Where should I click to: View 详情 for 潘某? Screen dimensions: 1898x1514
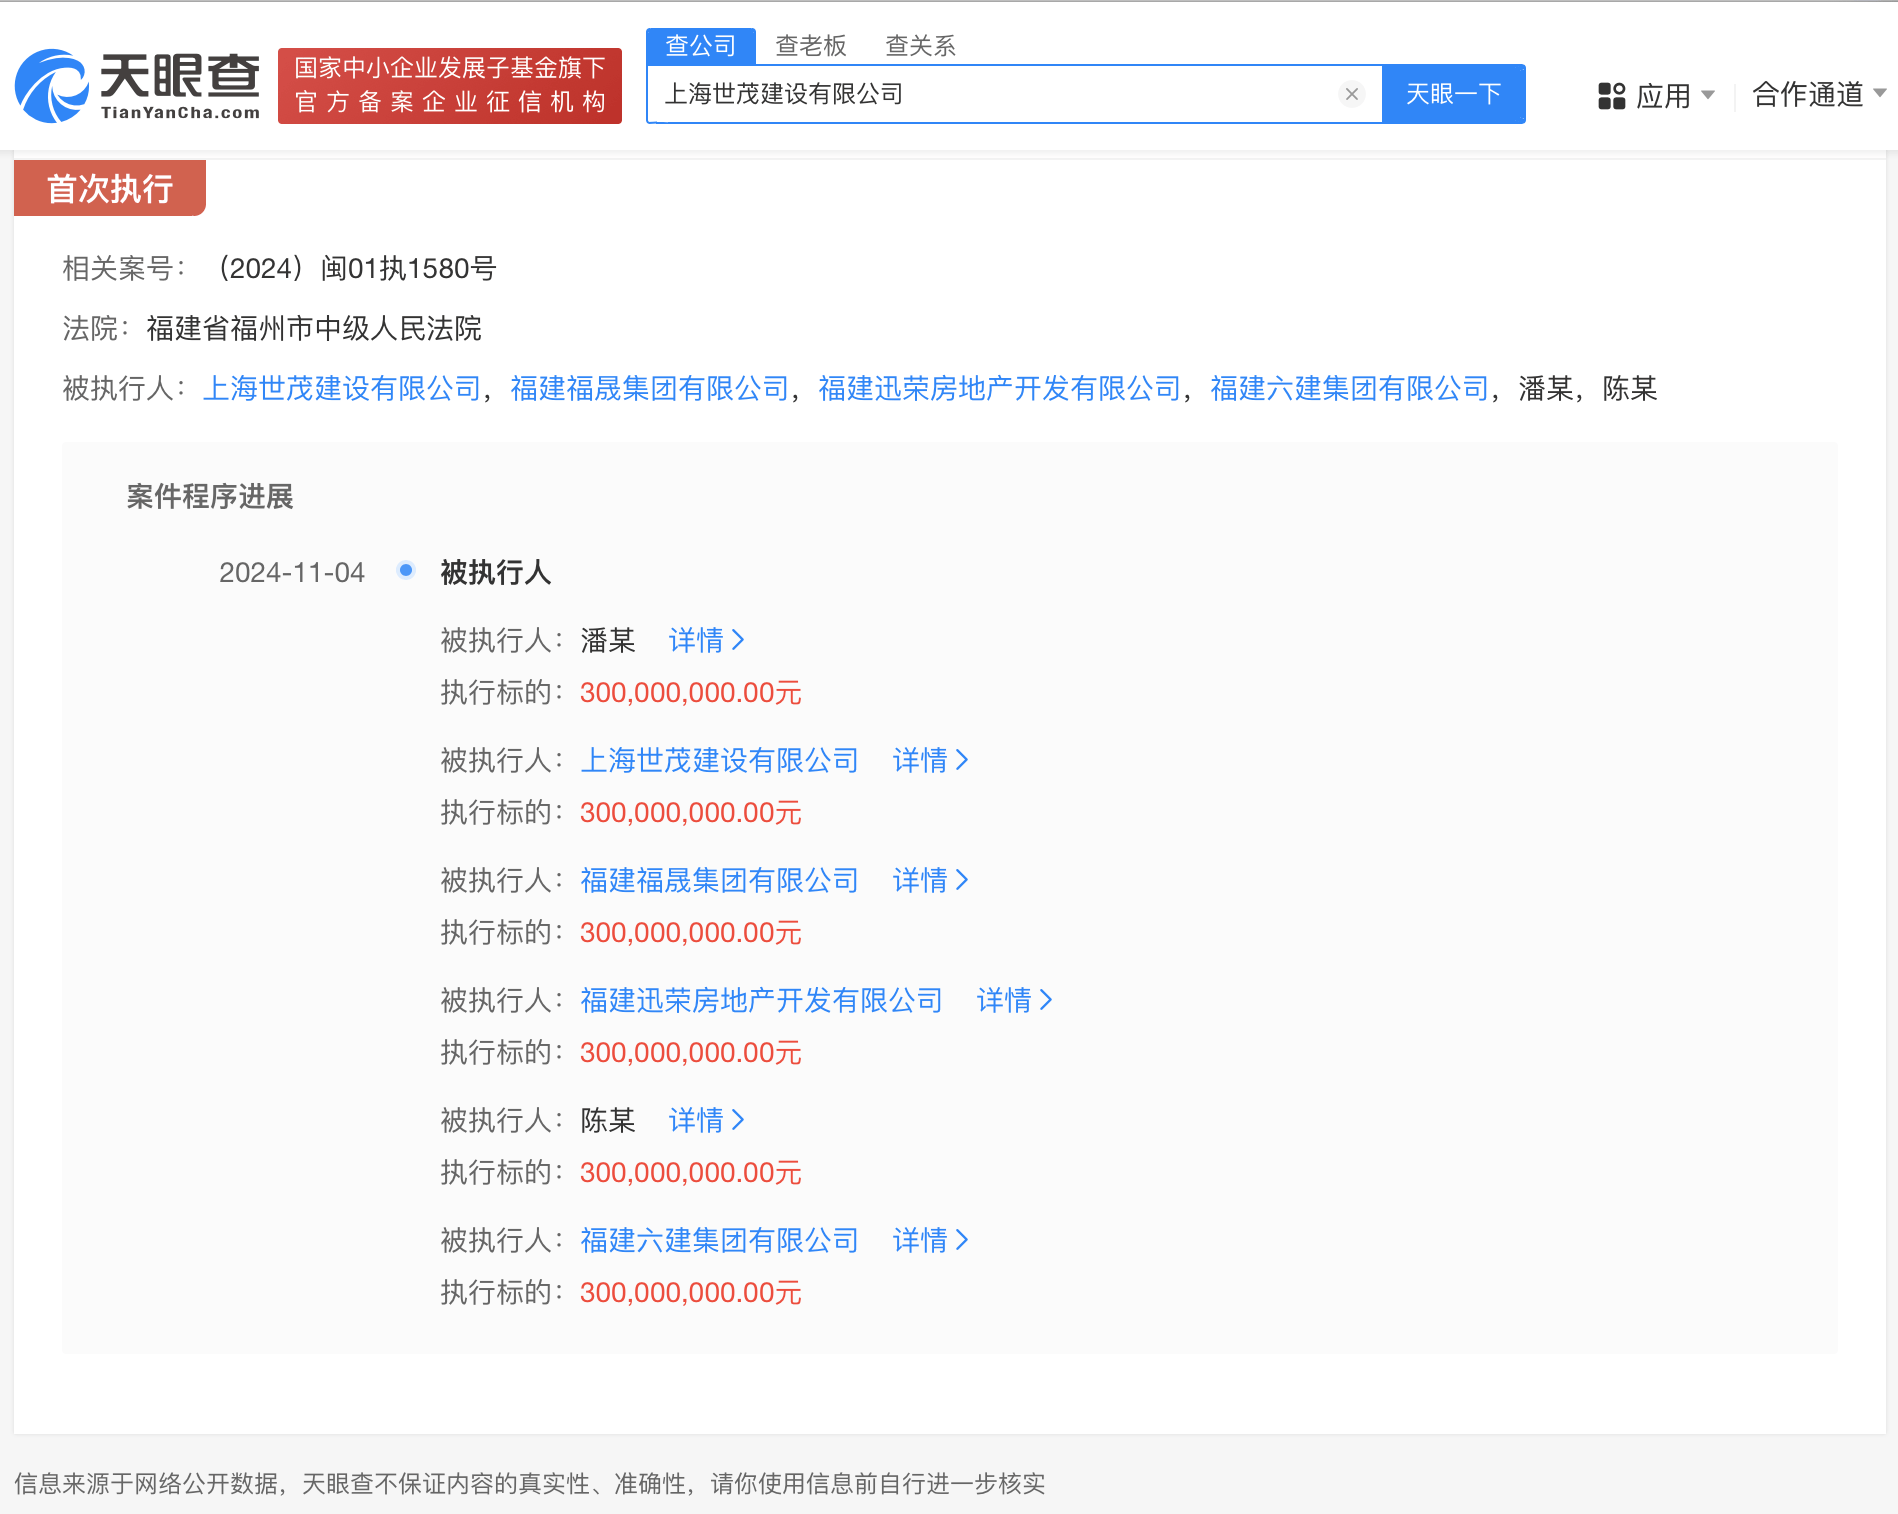pos(706,640)
